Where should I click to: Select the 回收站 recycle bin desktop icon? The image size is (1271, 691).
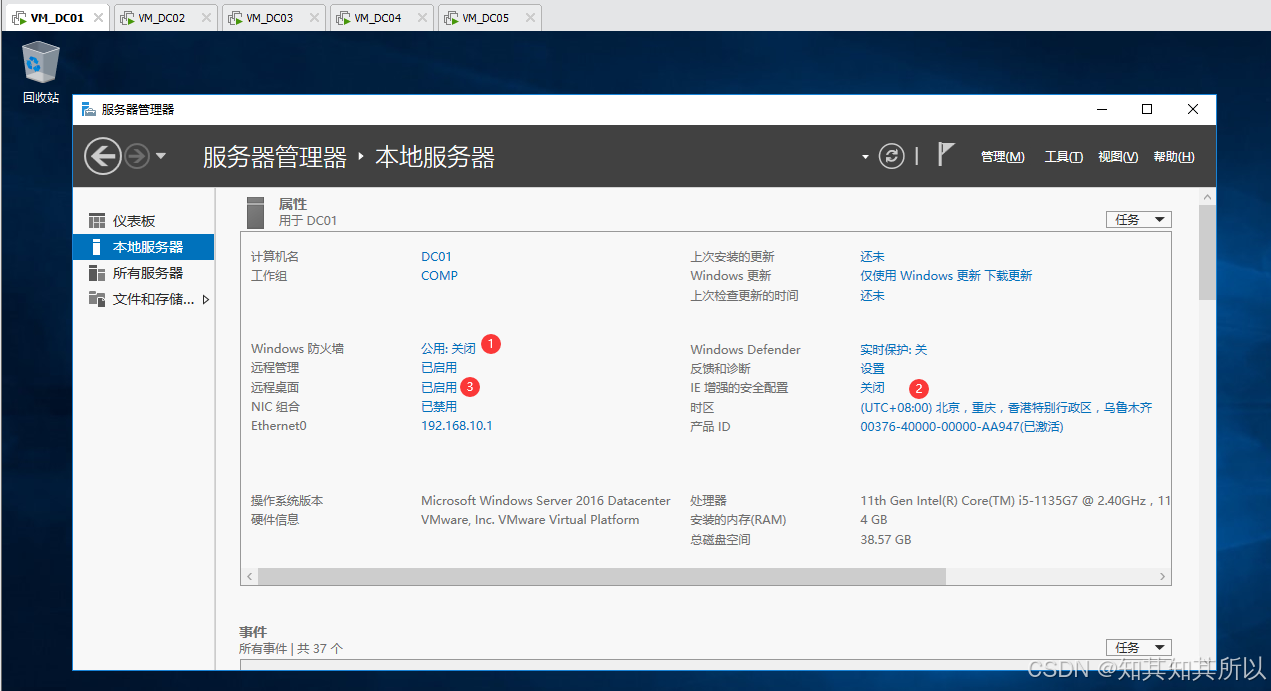(41, 73)
